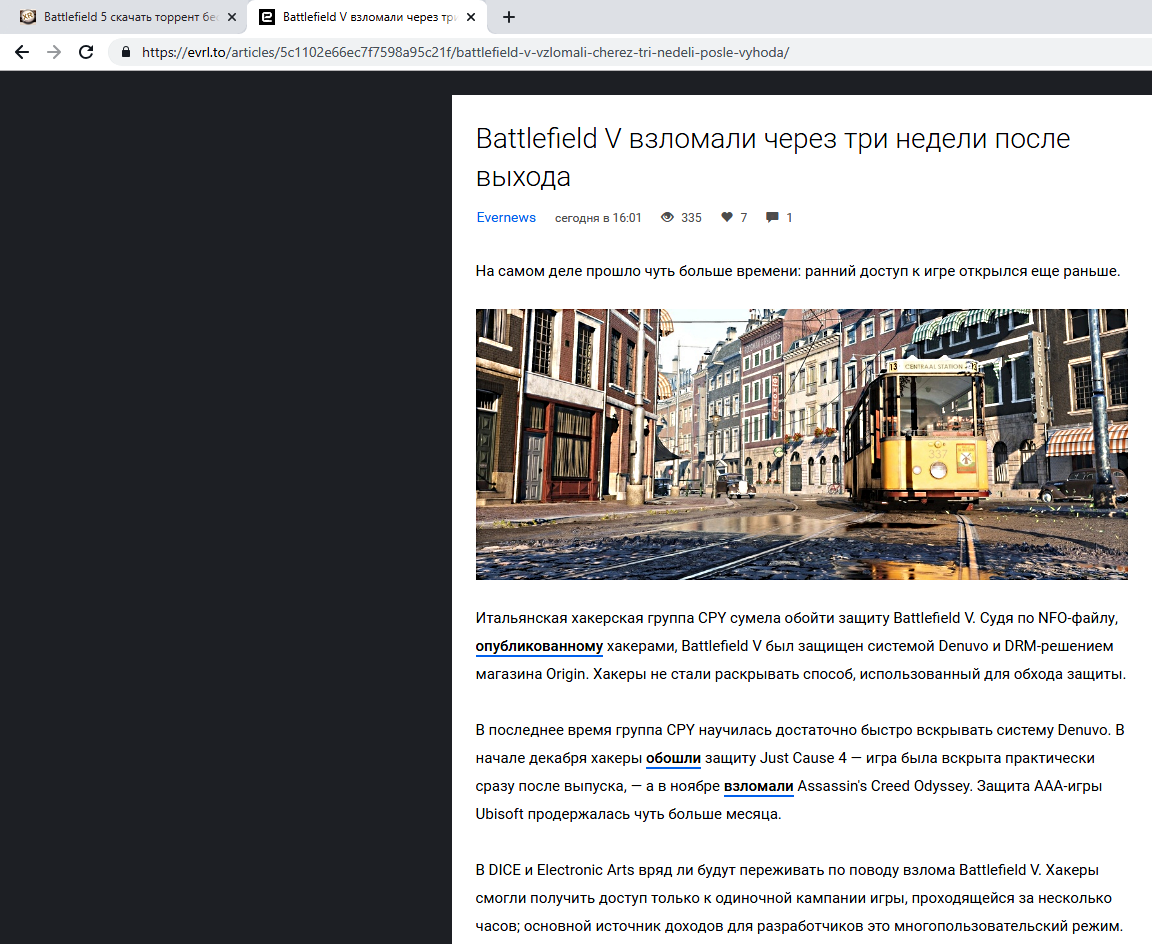1152x944 pixels.
Task: Close the Battlefield 5 скачать торрент tab
Action: click(232, 17)
